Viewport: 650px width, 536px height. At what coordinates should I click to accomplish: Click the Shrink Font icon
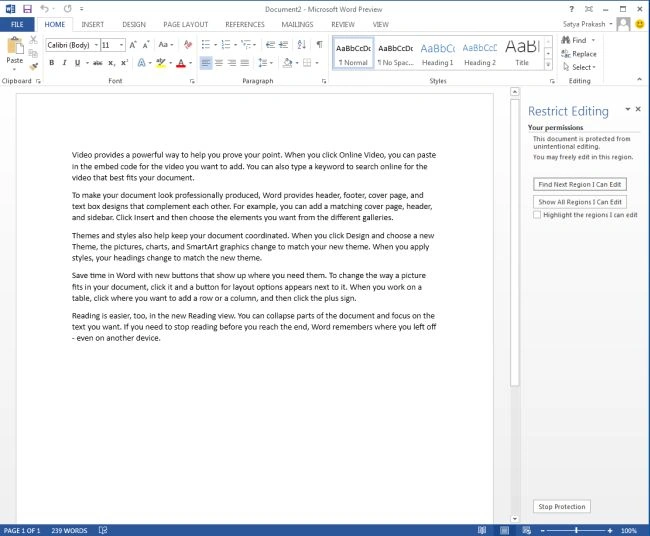[x=146, y=45]
